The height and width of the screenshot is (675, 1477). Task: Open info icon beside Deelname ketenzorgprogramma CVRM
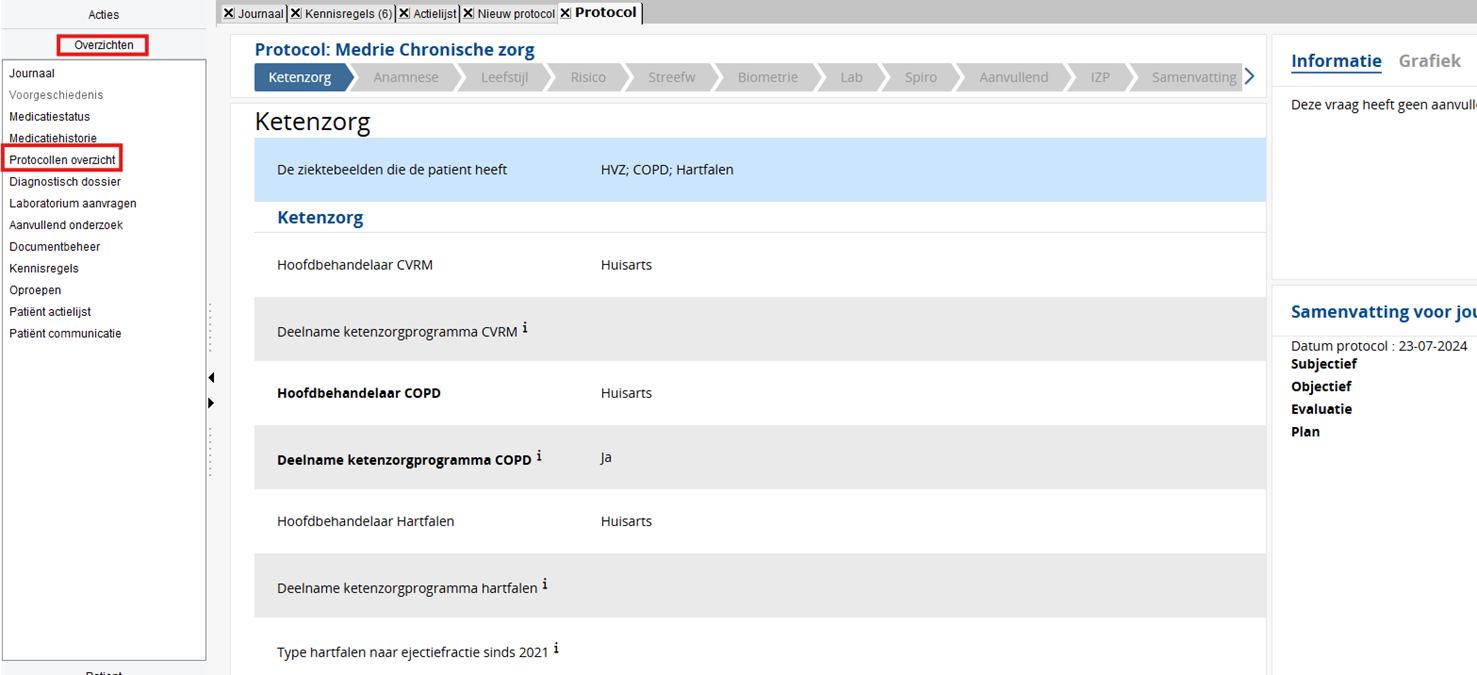click(525, 328)
